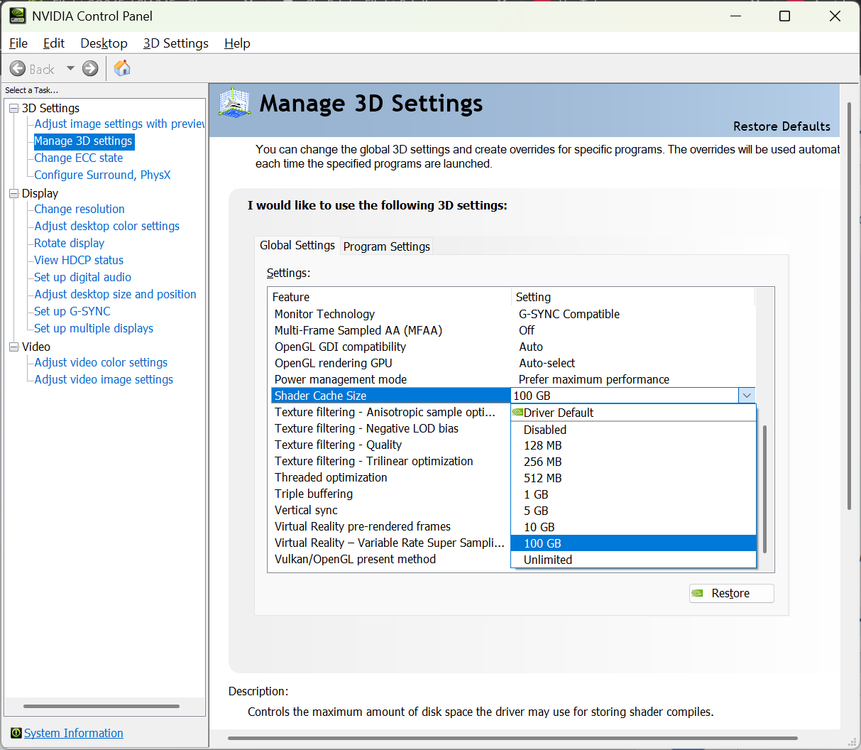Collapse the 3D Settings tree node

(x=14, y=108)
